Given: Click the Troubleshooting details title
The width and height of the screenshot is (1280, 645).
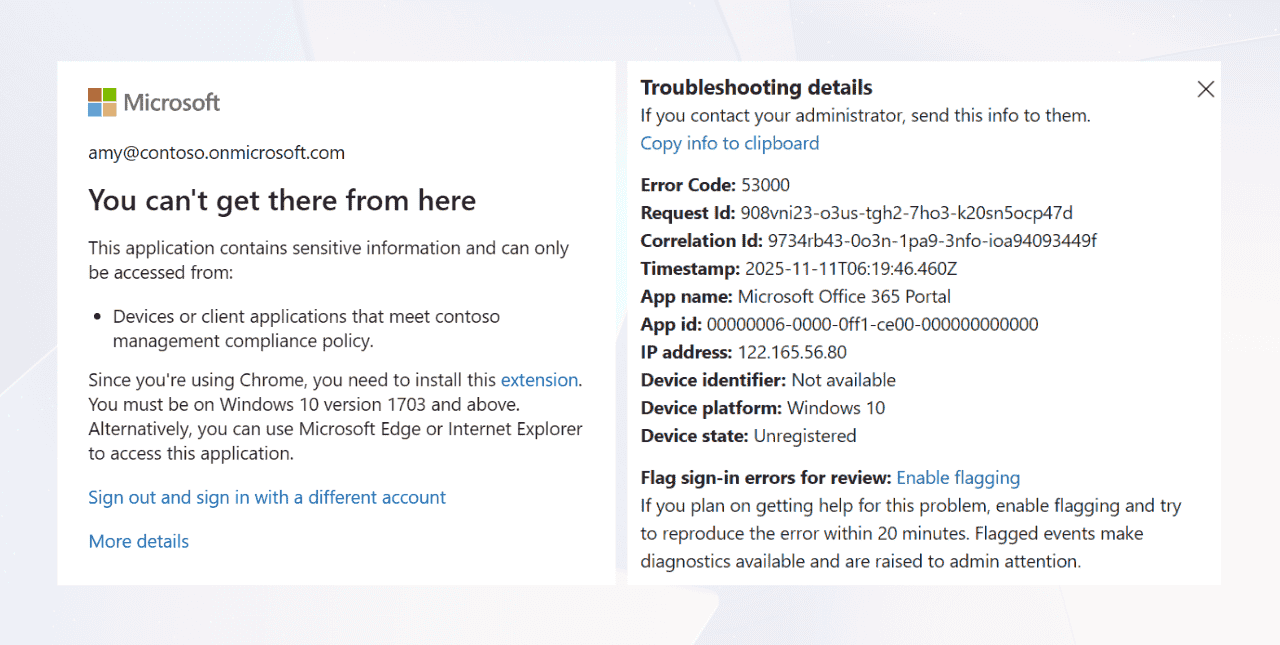Looking at the screenshot, I should 755,88.
